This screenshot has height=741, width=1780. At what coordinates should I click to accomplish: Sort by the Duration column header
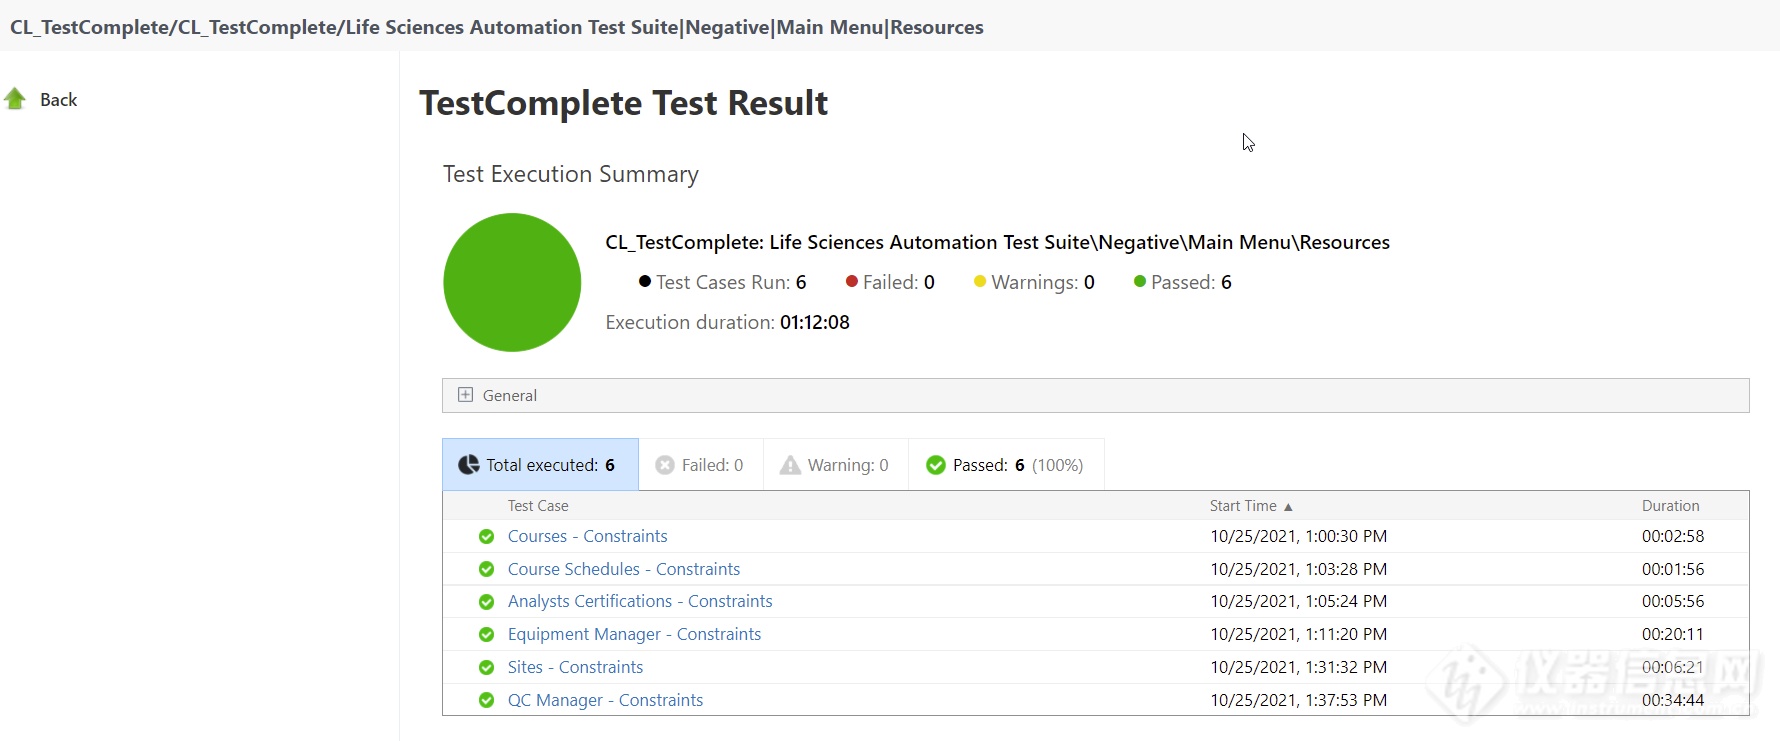pyautogui.click(x=1670, y=506)
